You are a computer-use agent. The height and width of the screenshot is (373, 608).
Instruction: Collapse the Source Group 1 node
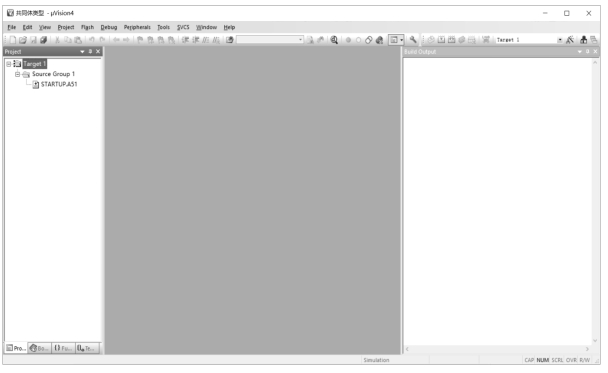coord(17,74)
